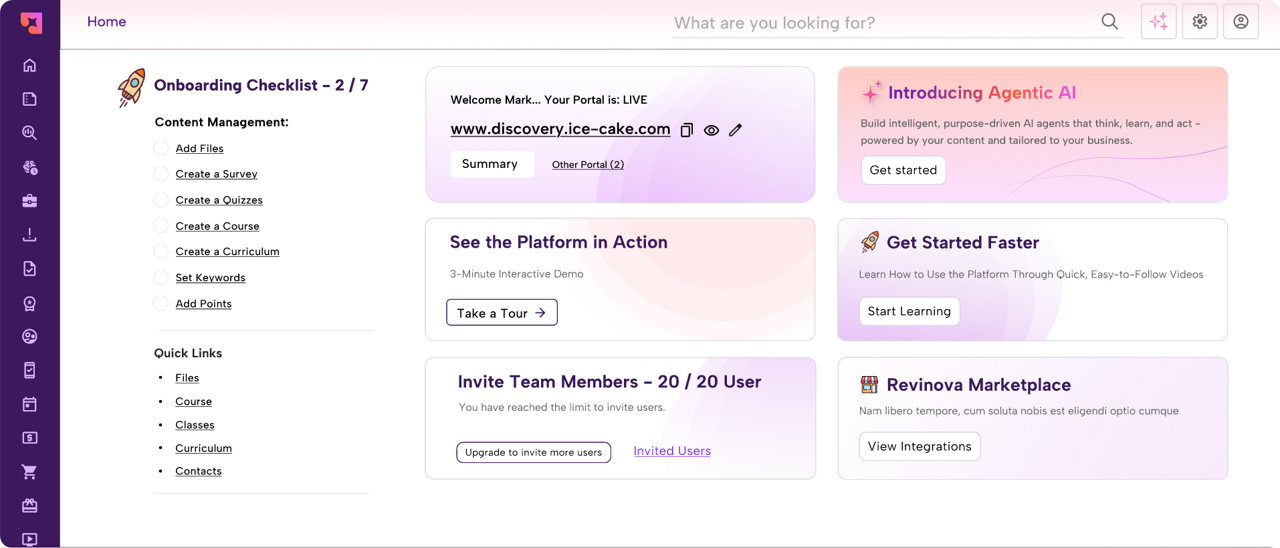1280x548 pixels.
Task: Switch to Other Portal (2)
Action: click(588, 165)
